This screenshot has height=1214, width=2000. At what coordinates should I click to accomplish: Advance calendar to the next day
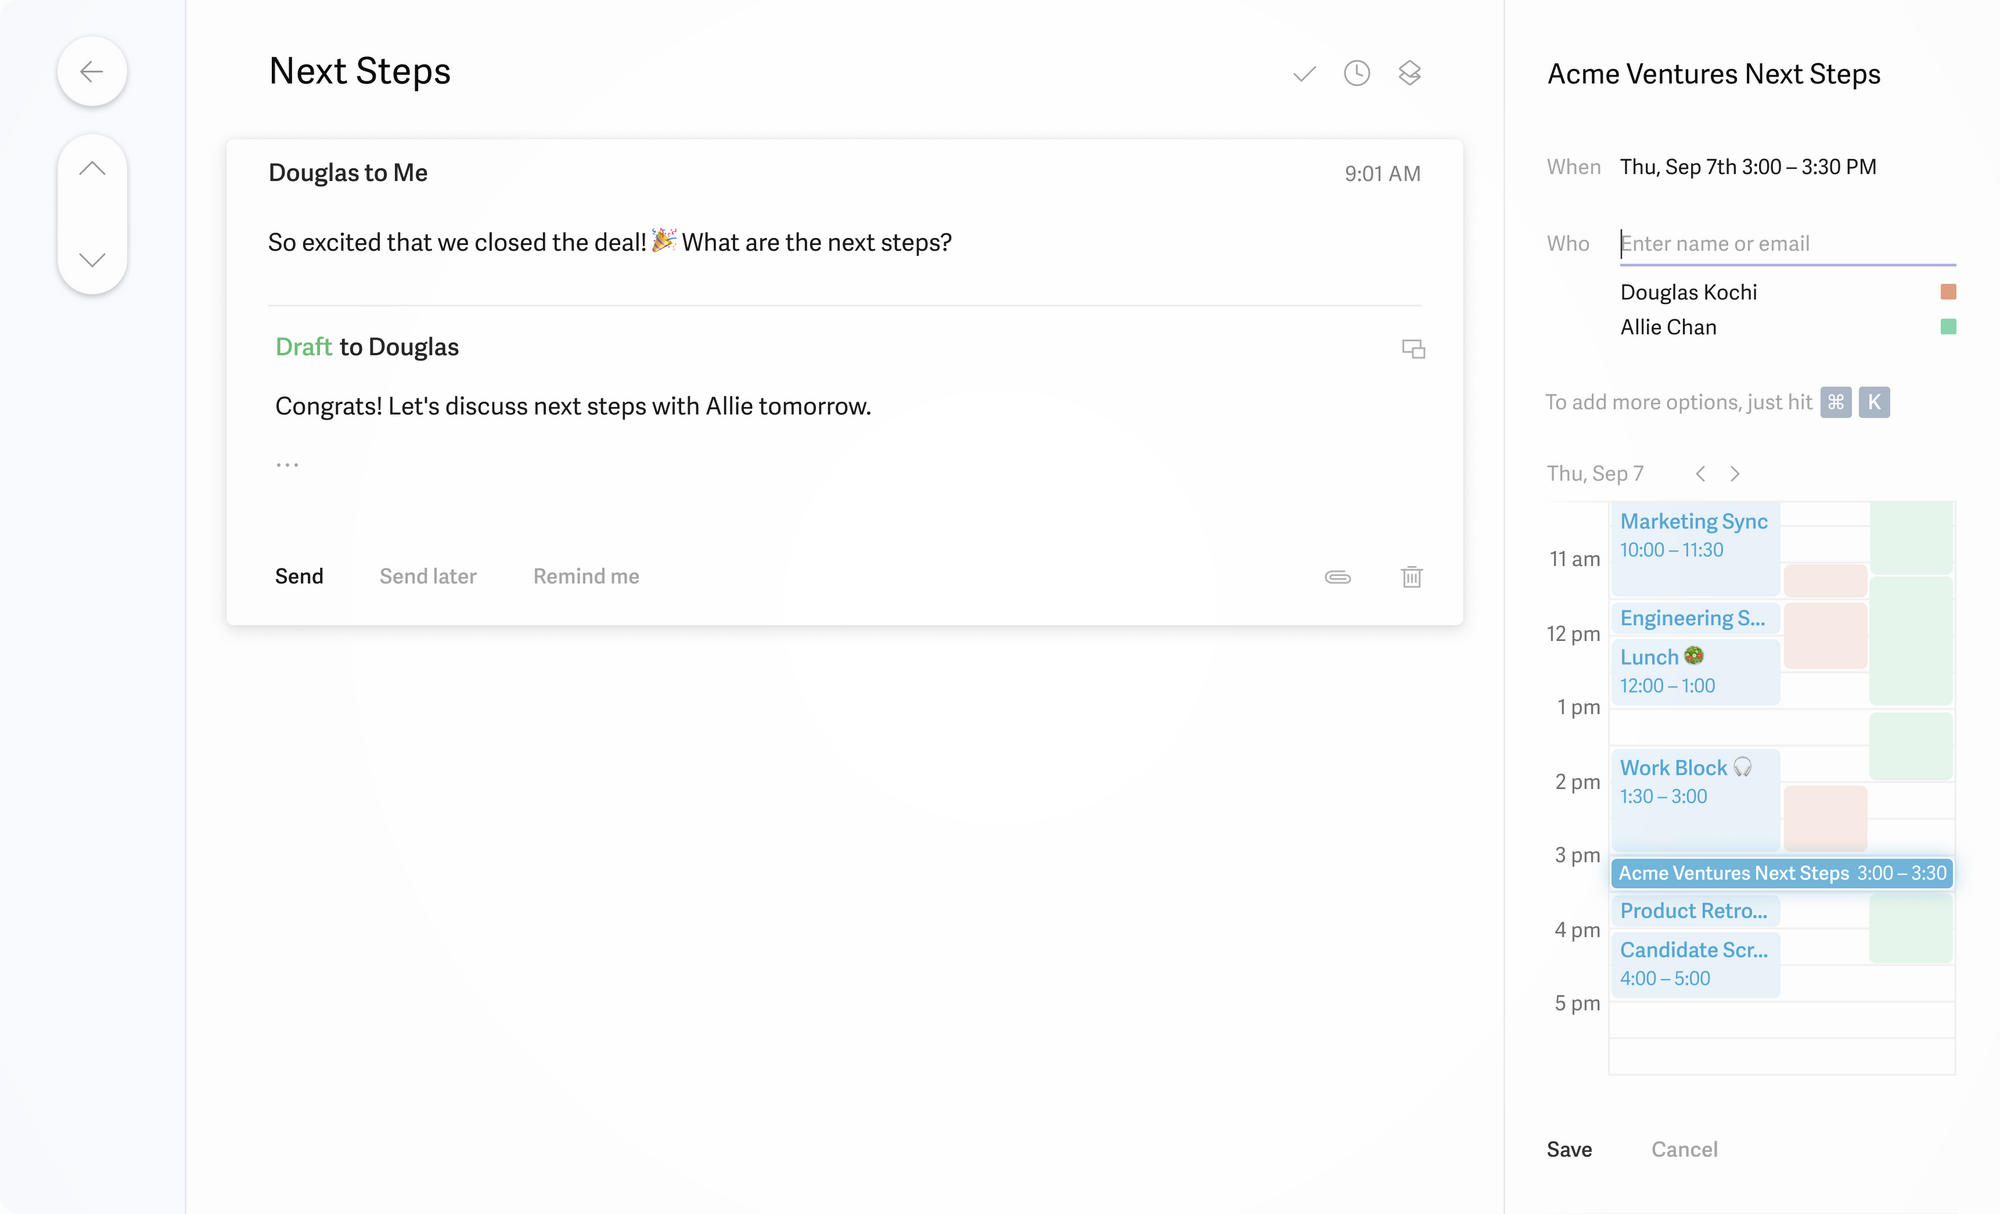[1735, 474]
